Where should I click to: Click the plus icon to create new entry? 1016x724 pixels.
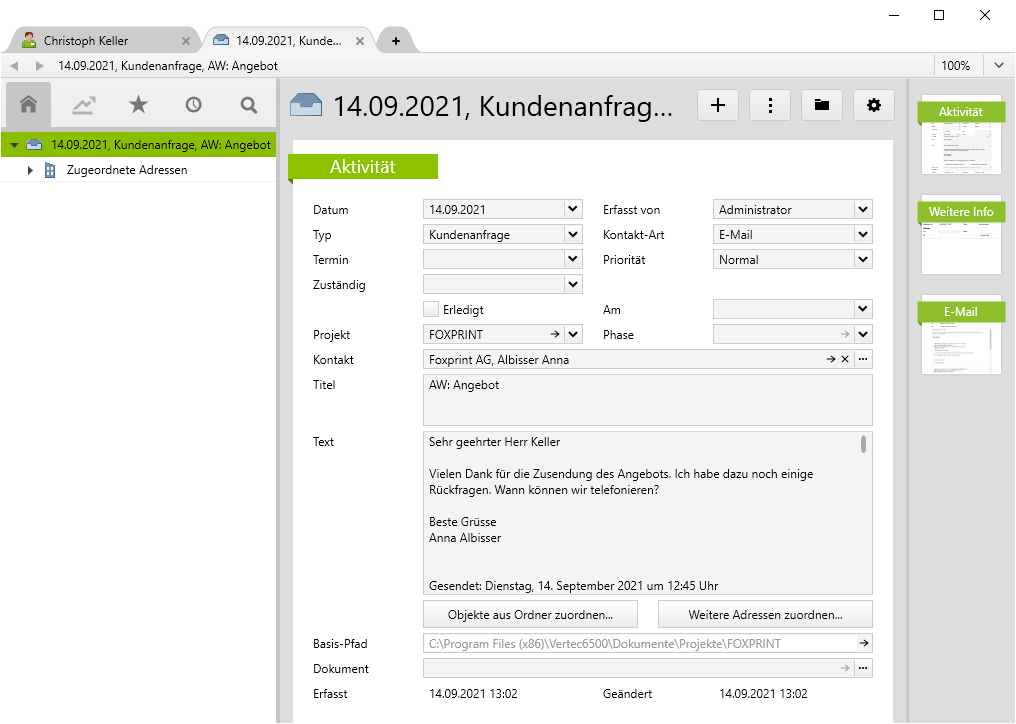(x=717, y=104)
